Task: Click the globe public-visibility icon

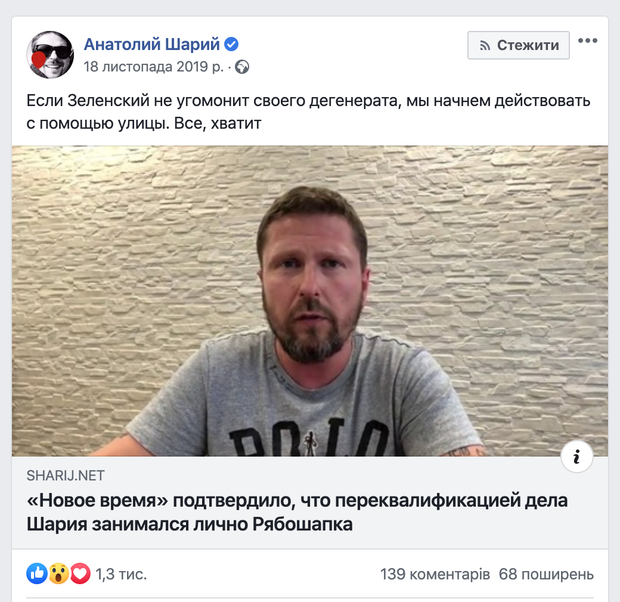Action: pos(242,67)
